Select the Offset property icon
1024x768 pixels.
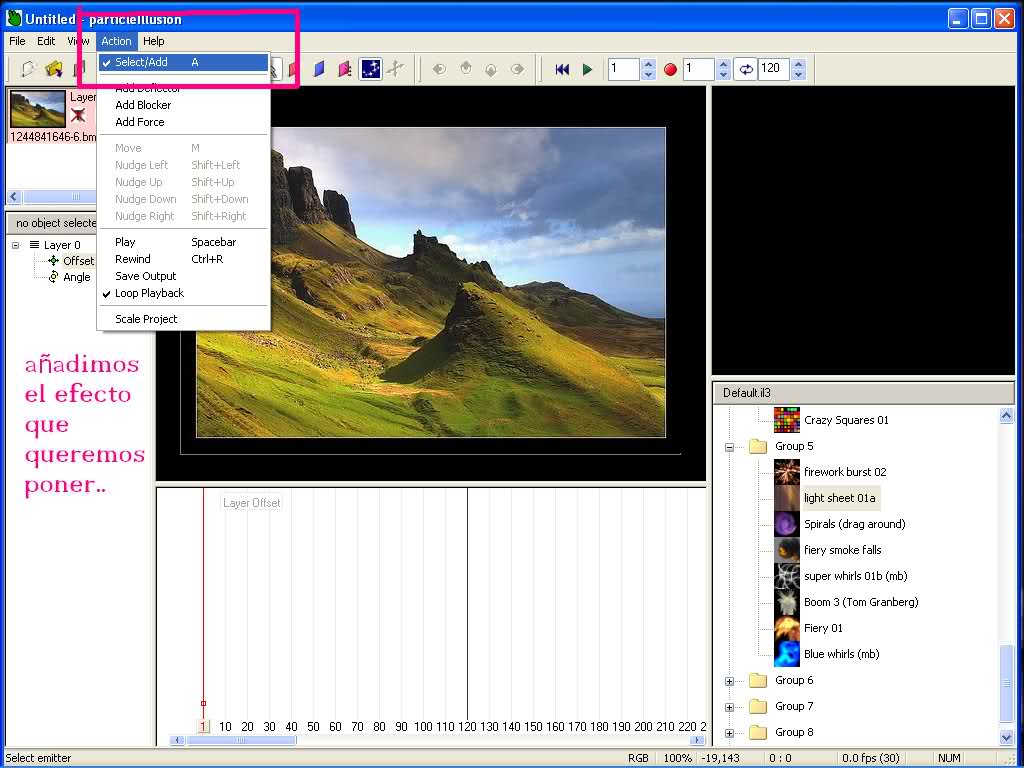point(54,261)
